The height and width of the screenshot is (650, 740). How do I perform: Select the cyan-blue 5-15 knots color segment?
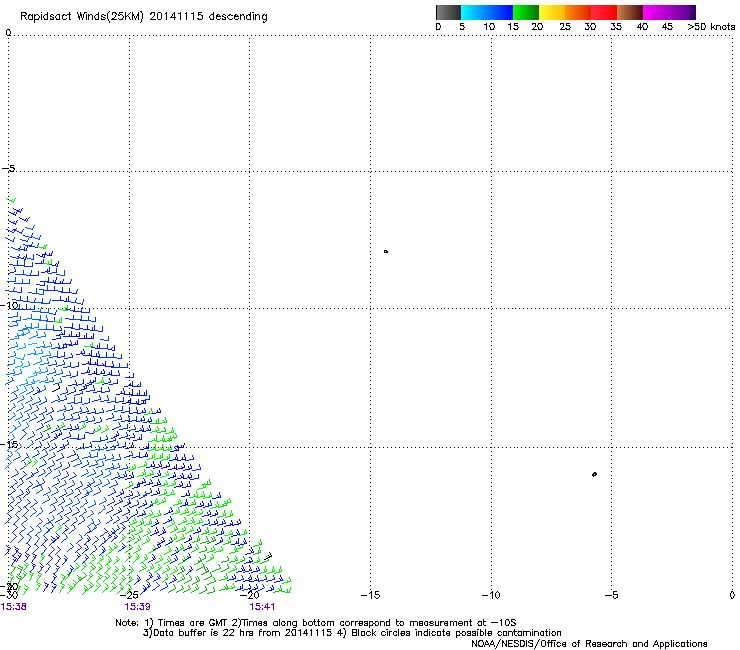[x=487, y=12]
